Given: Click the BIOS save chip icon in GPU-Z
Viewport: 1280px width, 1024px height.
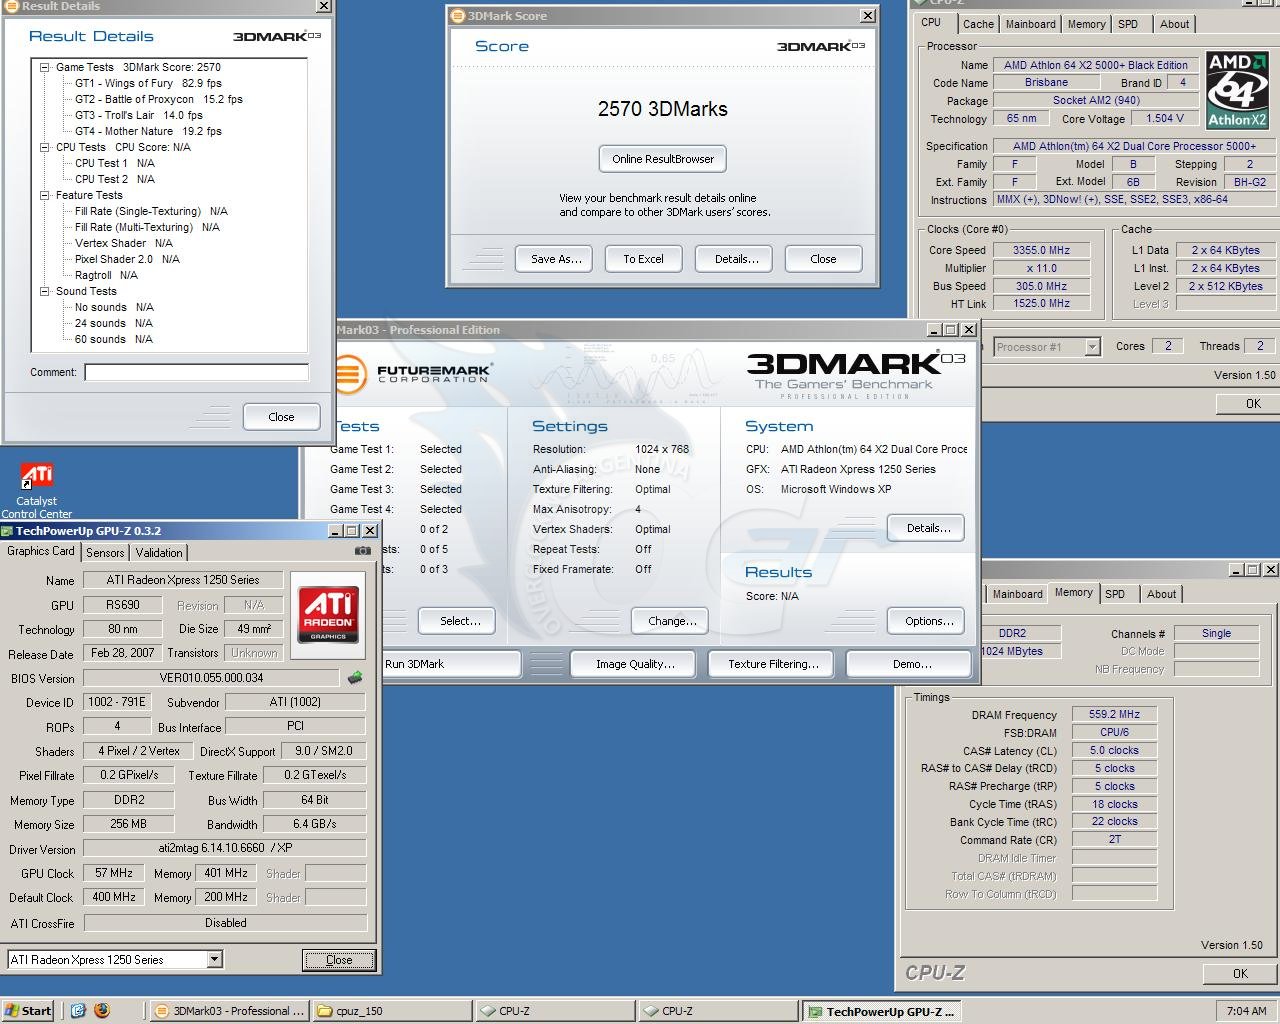Looking at the screenshot, I should 354,678.
